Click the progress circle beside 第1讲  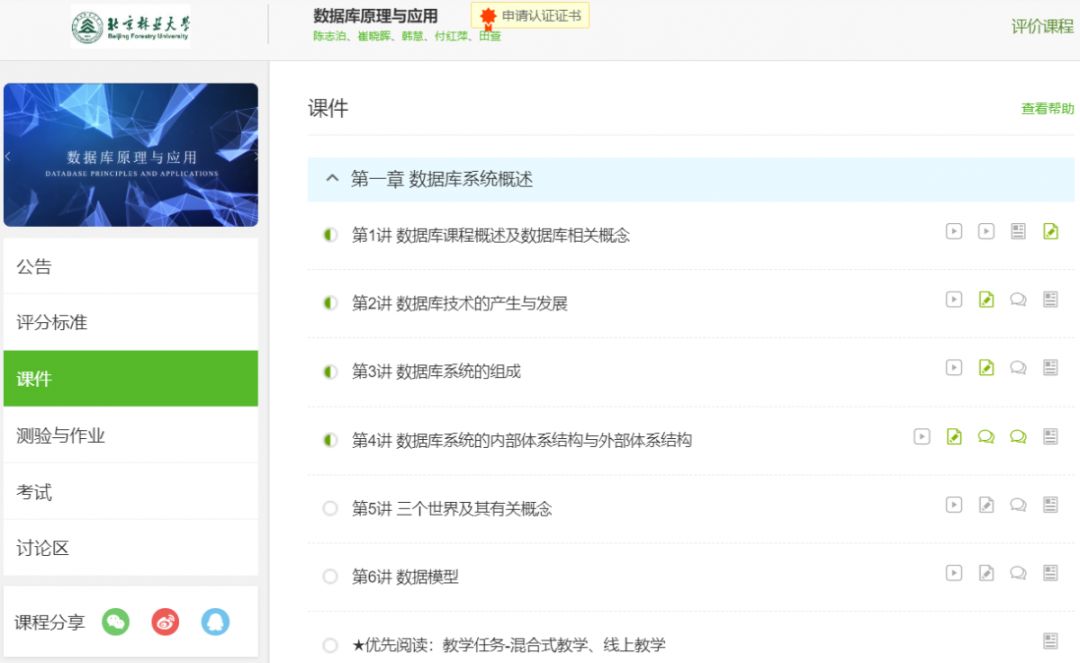[330, 231]
